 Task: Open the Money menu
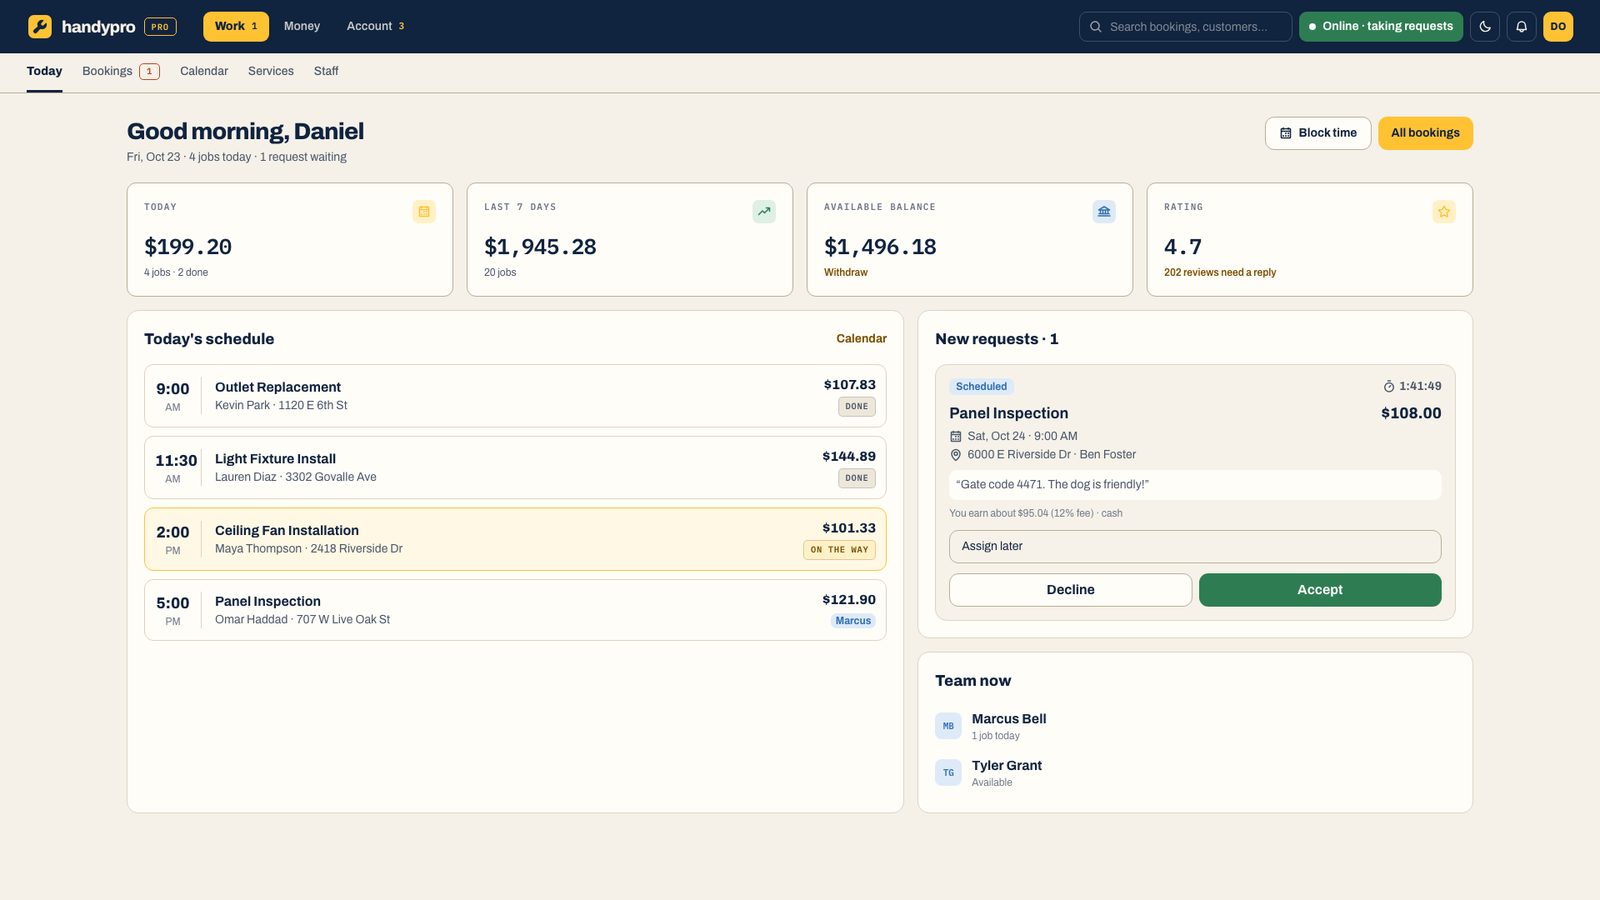click(302, 26)
